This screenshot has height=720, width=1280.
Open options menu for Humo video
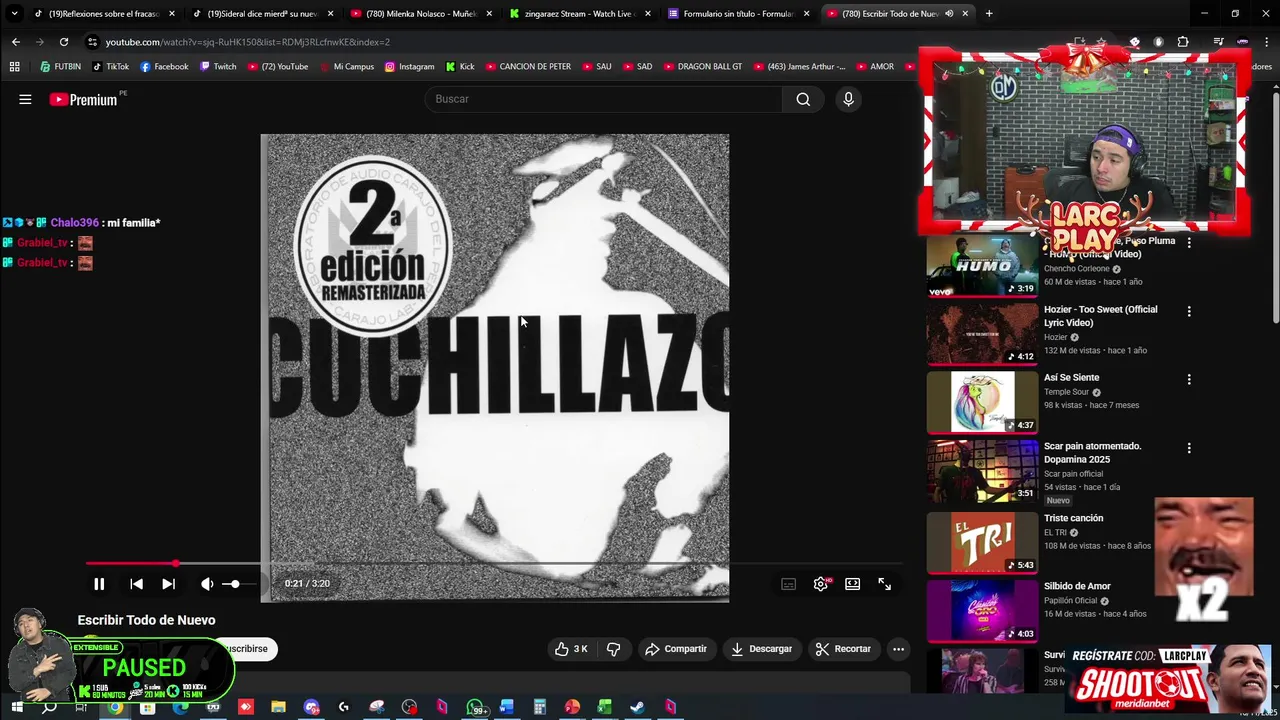tap(1189, 242)
